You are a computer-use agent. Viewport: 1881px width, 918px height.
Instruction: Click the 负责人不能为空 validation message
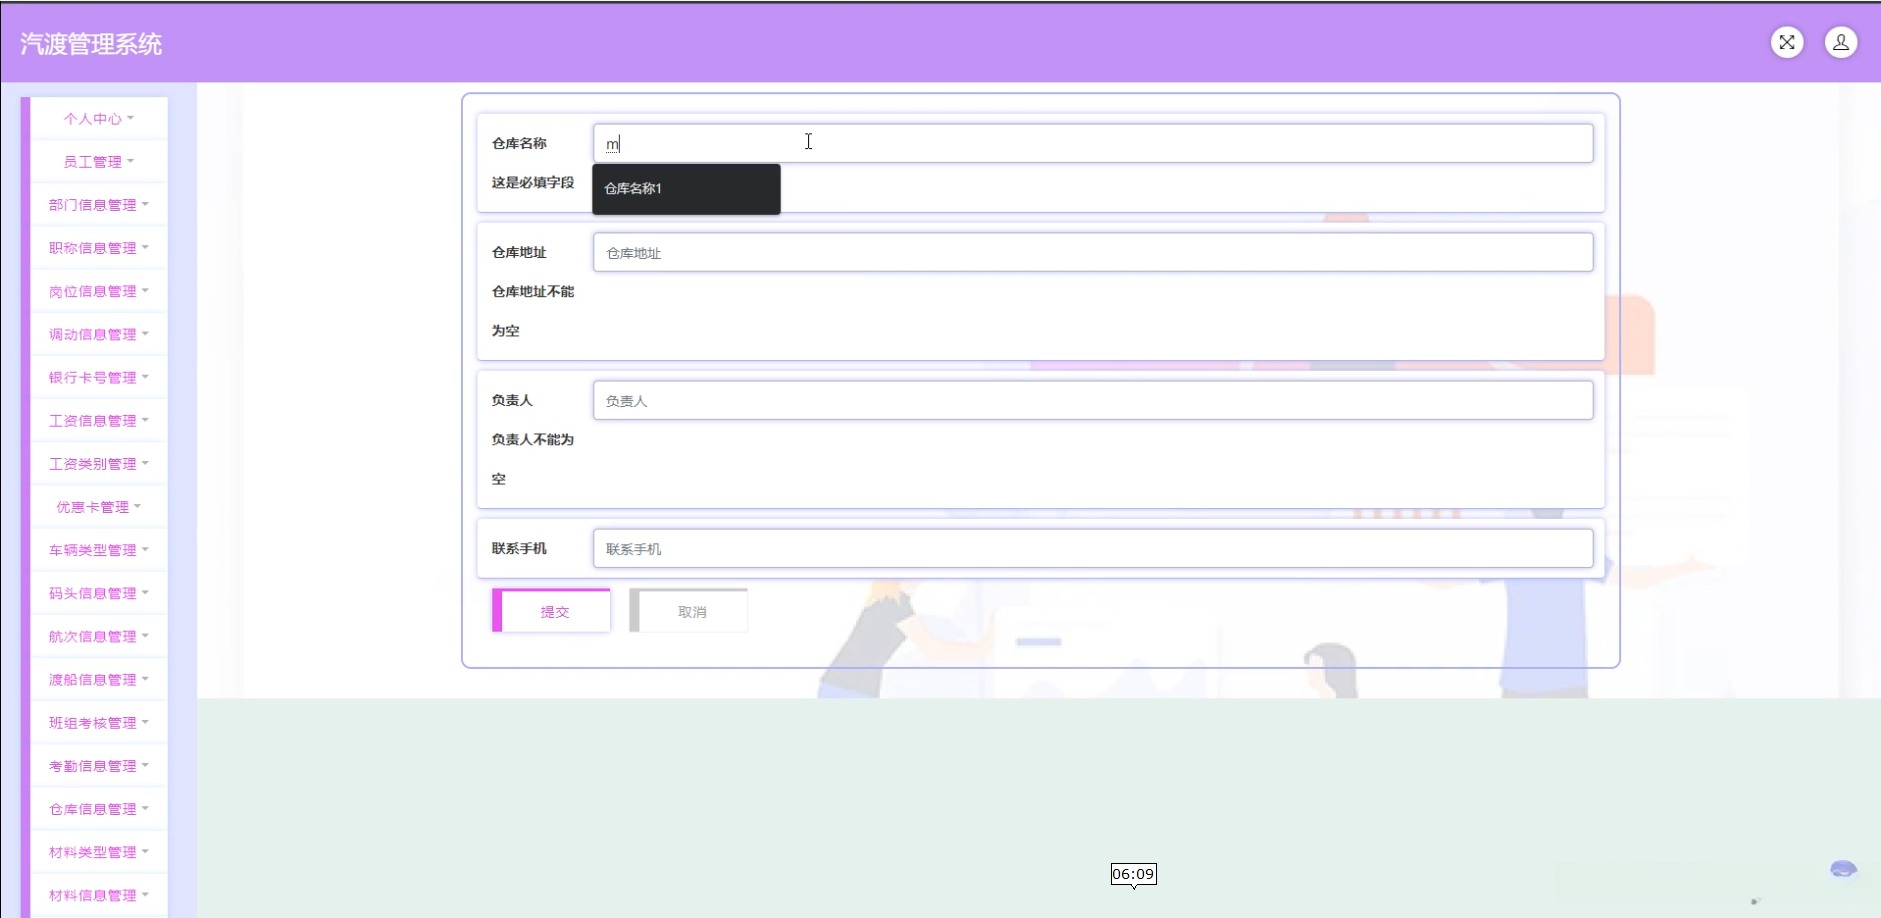pyautogui.click(x=533, y=459)
